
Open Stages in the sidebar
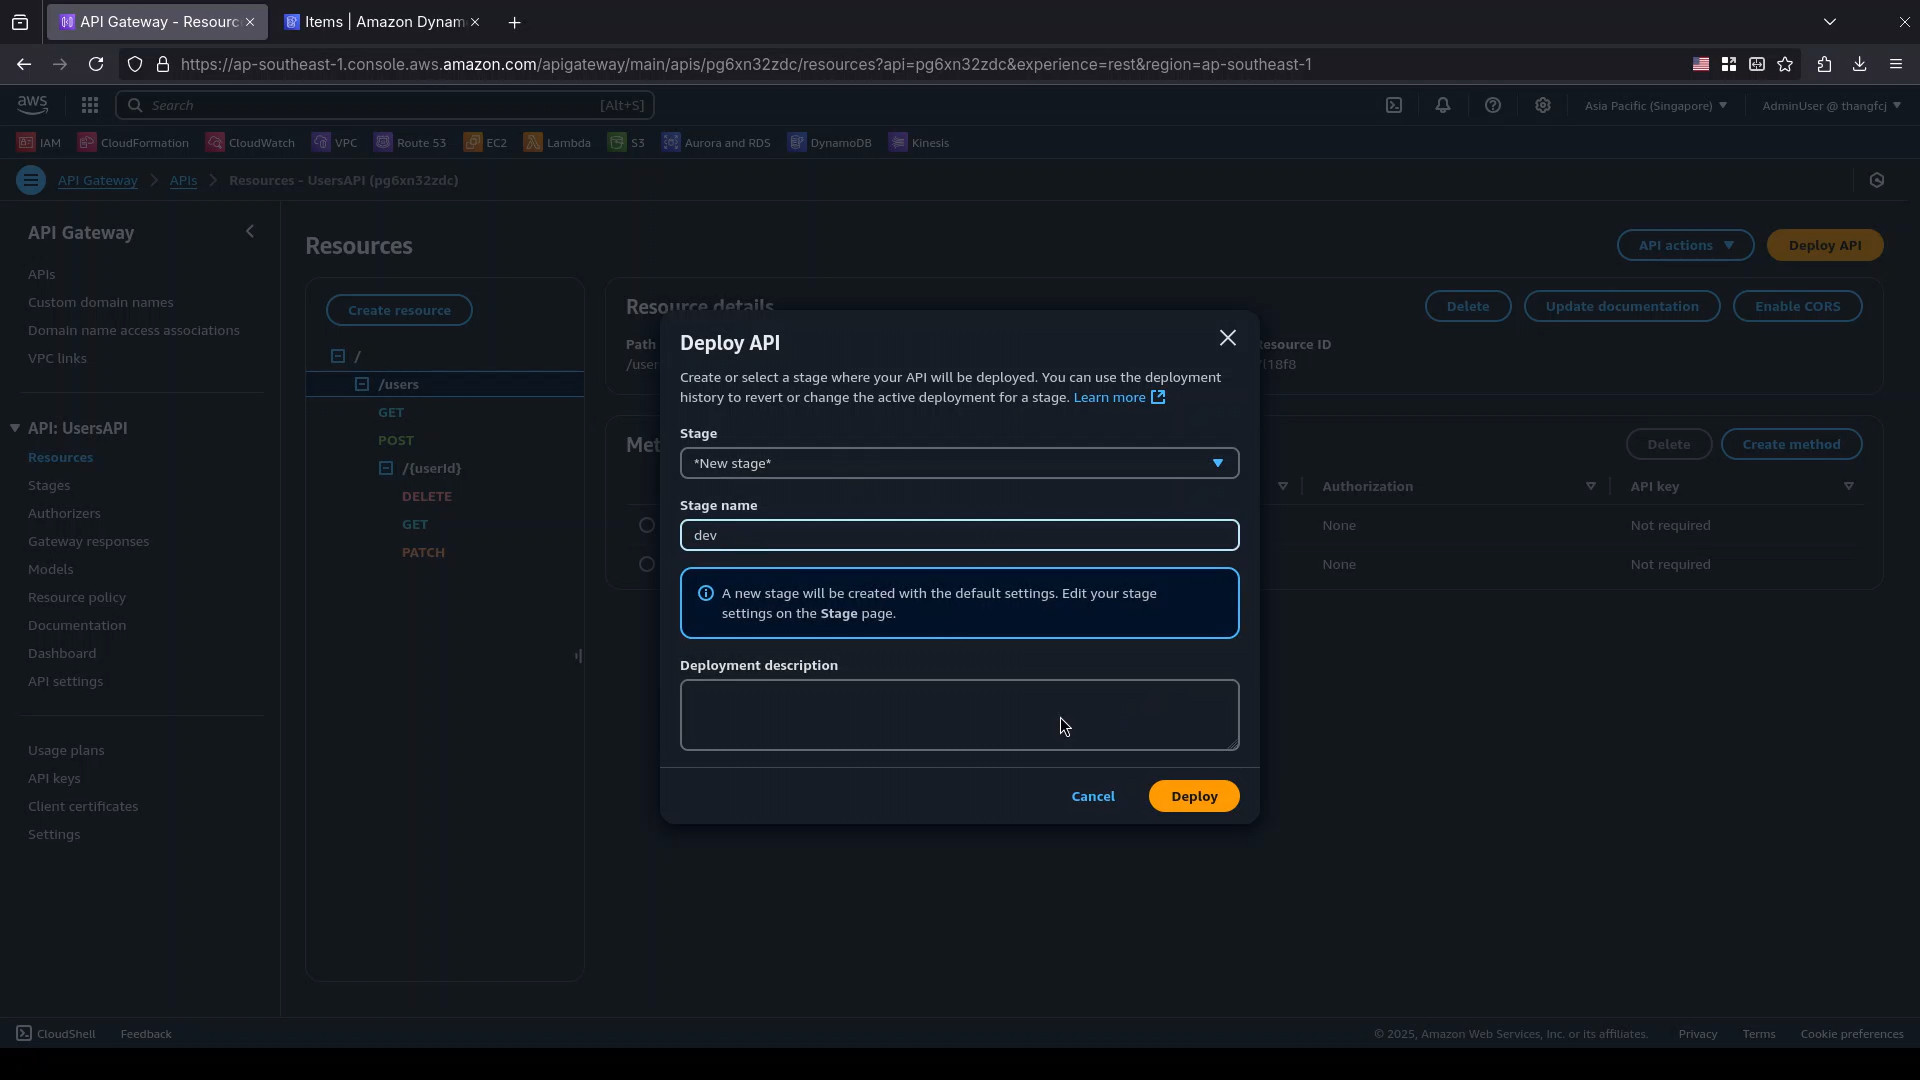coord(49,485)
